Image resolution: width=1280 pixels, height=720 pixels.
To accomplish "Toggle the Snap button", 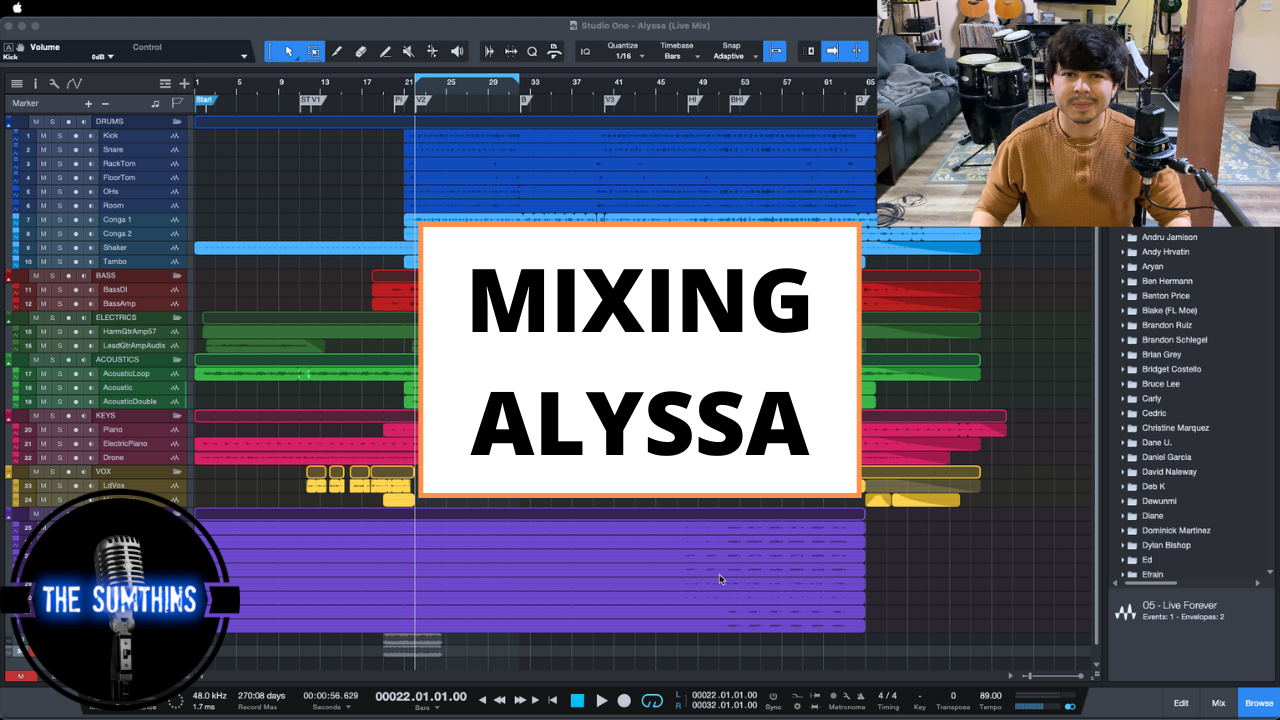I will (x=774, y=51).
